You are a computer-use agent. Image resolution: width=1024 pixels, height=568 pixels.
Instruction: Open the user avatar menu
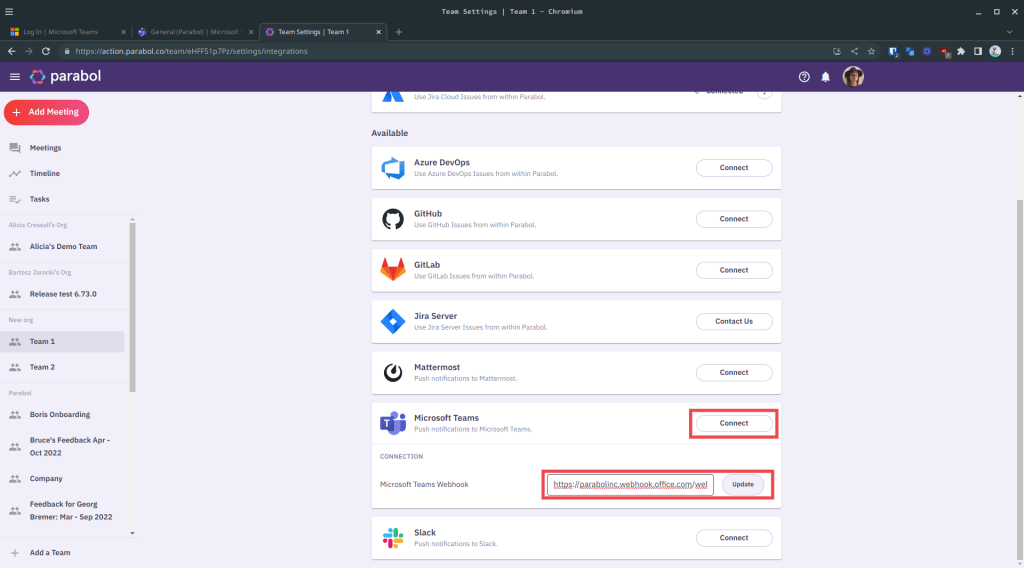(853, 77)
